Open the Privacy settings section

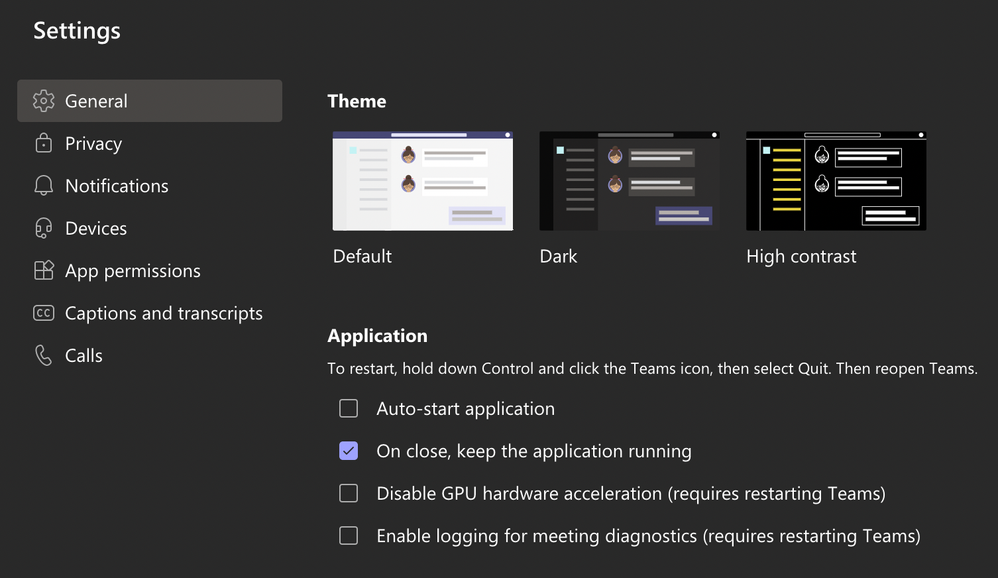tap(150, 143)
